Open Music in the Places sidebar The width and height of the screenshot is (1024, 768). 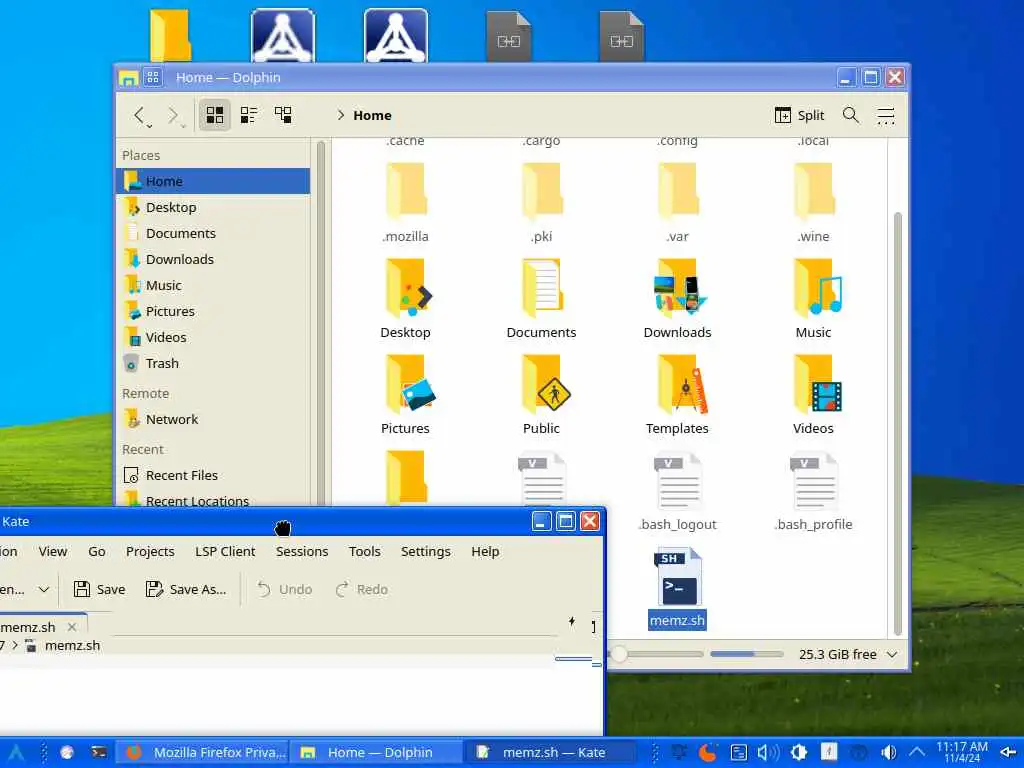213,285
